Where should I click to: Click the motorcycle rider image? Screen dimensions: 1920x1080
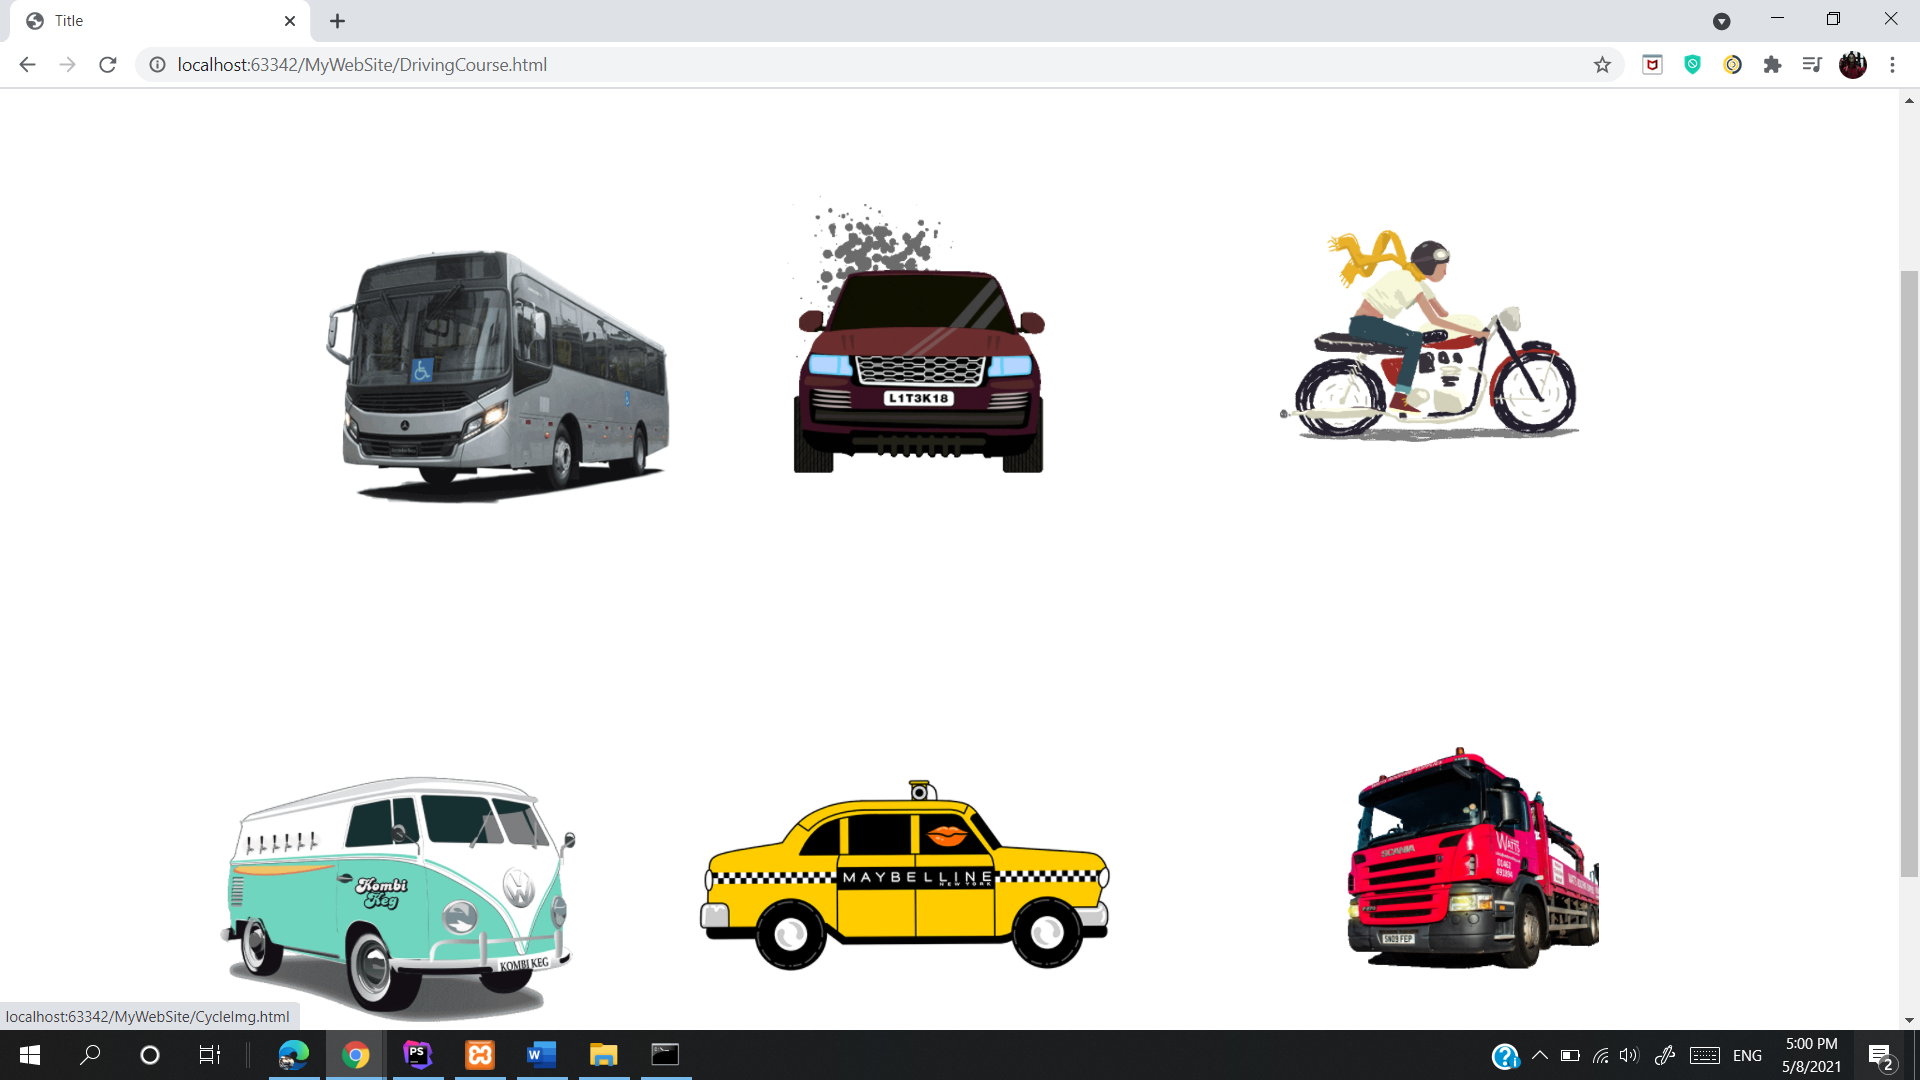click(1430, 335)
